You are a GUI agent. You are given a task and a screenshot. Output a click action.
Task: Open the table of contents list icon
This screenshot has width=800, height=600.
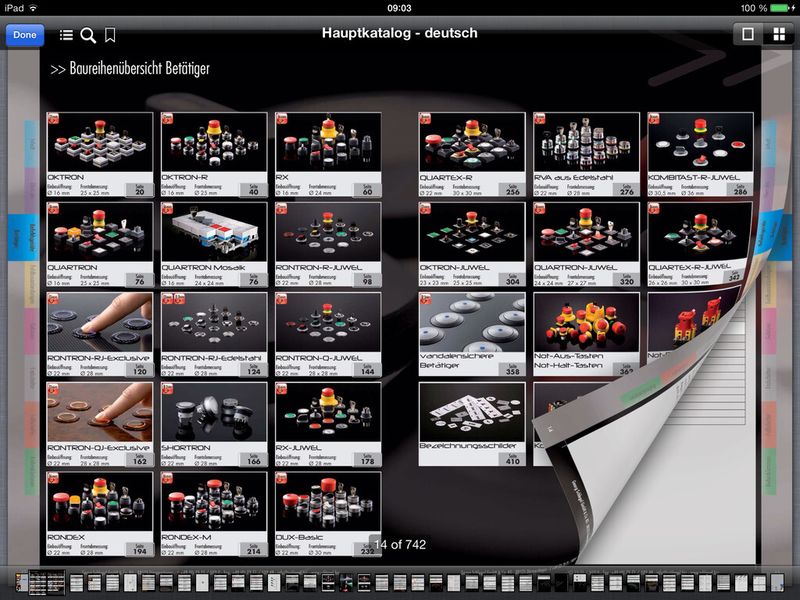pos(66,35)
